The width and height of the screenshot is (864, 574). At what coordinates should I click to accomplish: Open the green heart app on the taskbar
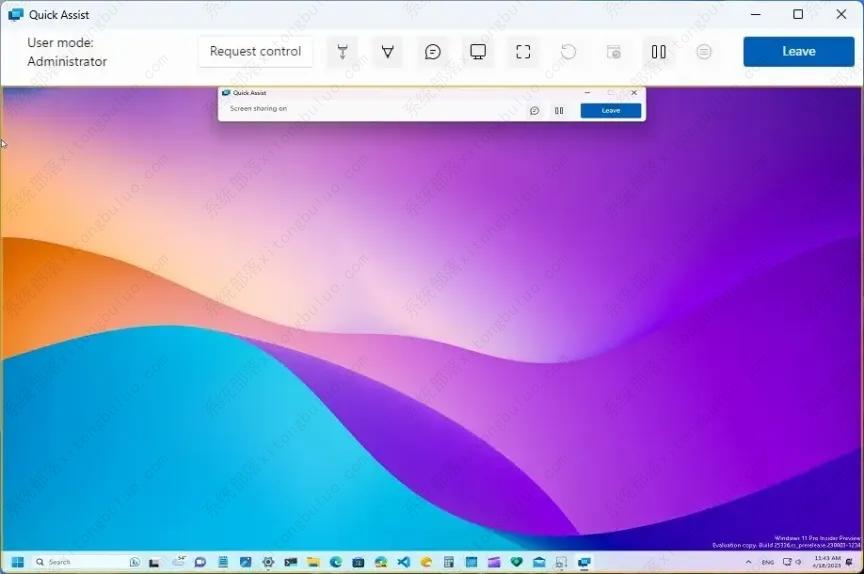[x=516, y=562]
